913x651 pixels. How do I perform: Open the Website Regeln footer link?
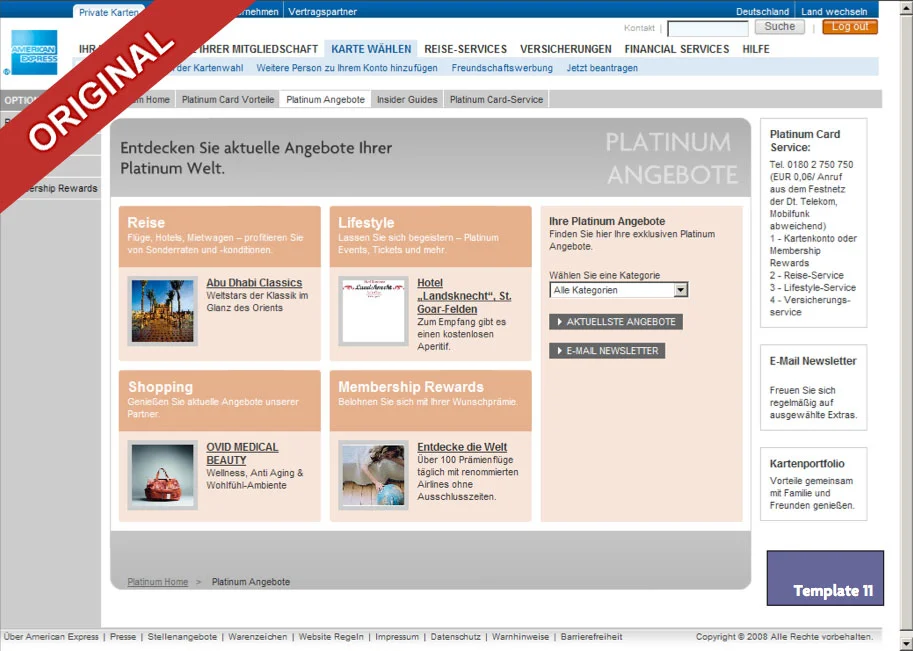(x=331, y=637)
